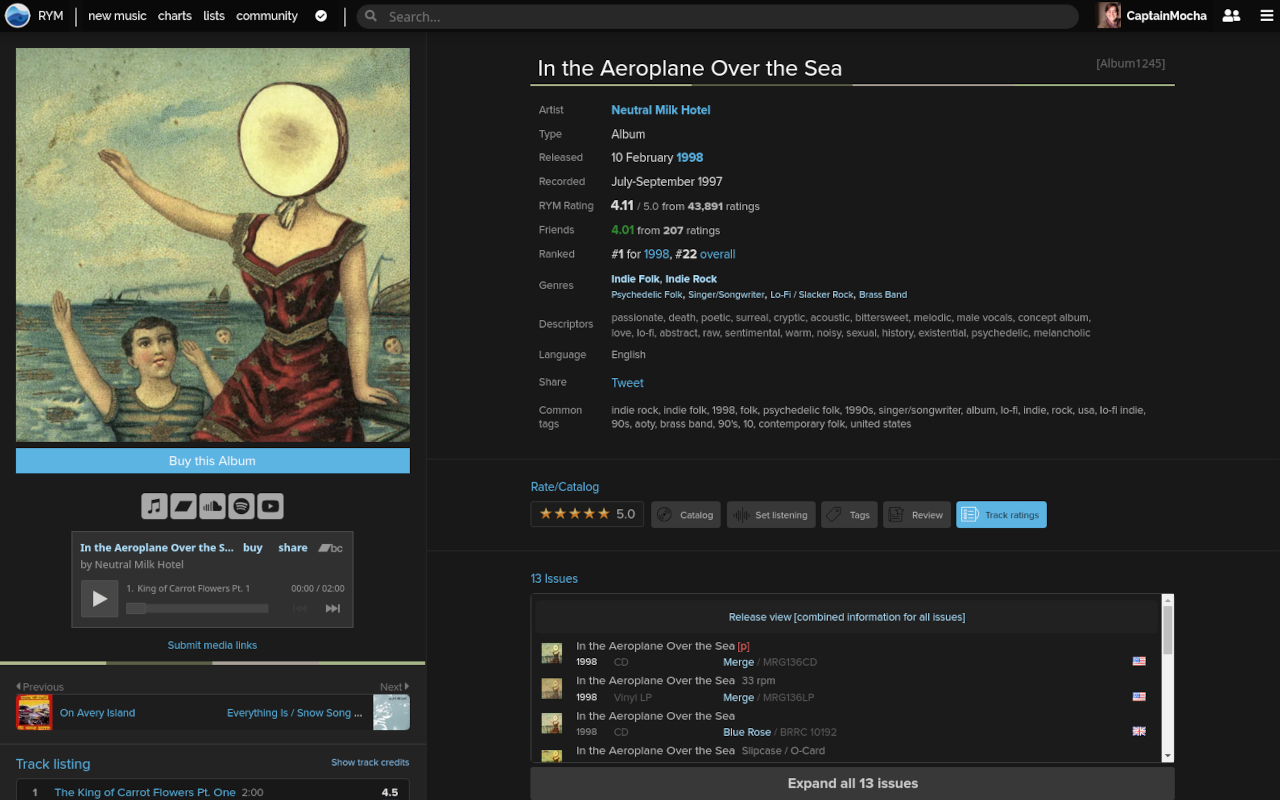The height and width of the screenshot is (800, 1280).
Task: Open the new music menu
Action: tap(117, 16)
